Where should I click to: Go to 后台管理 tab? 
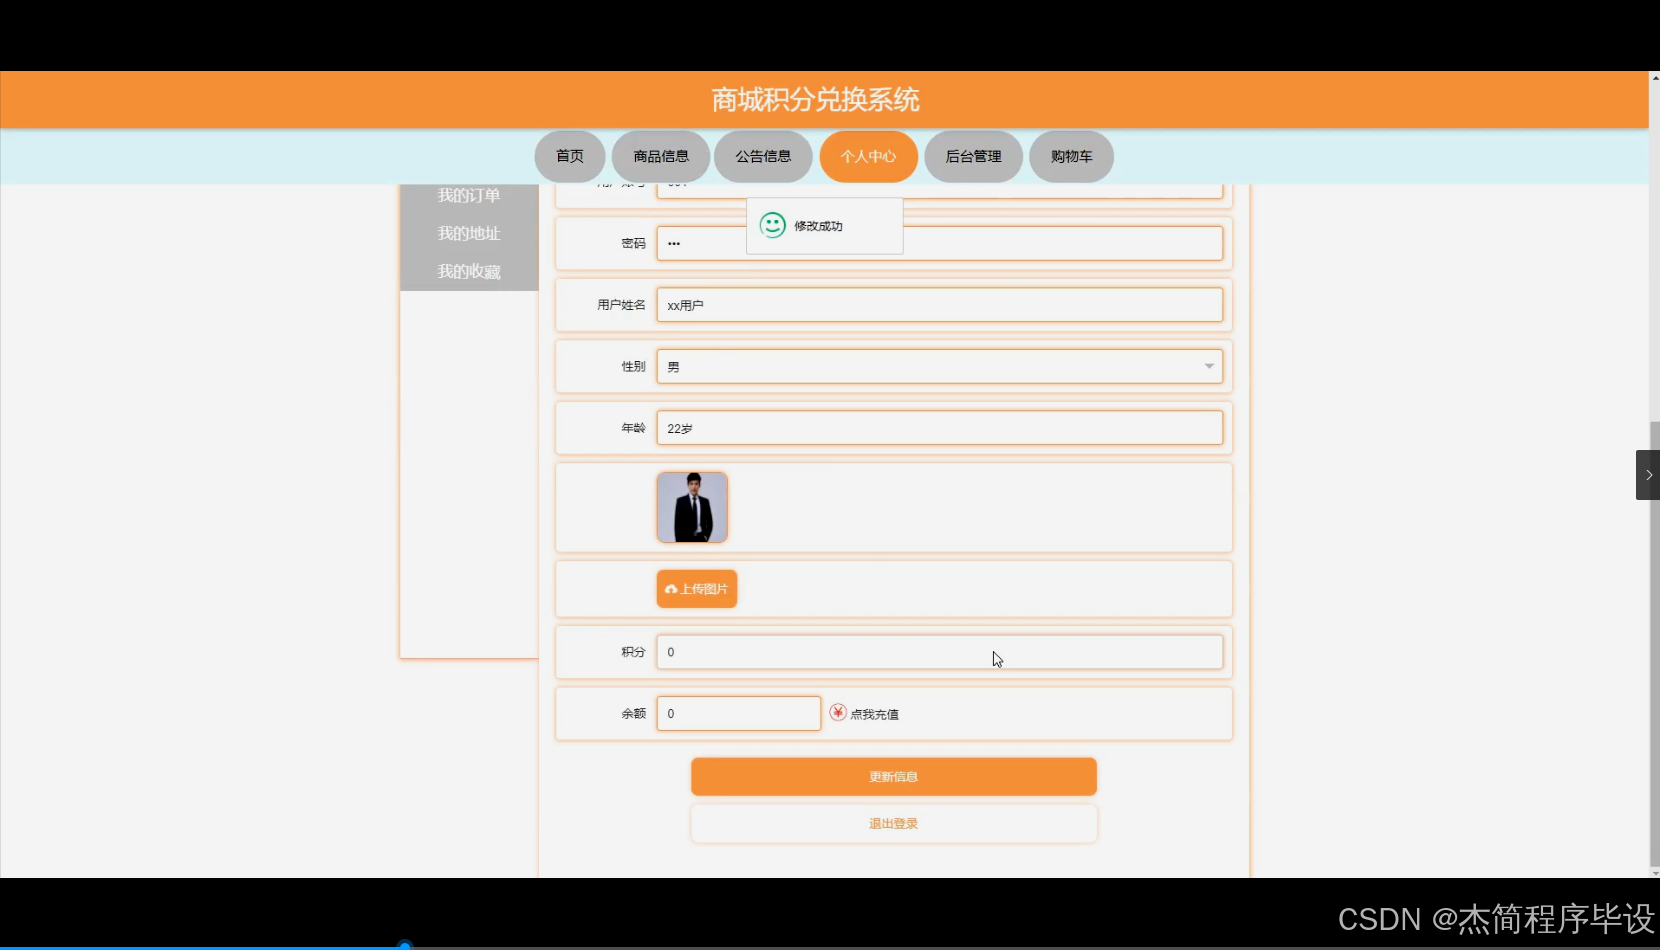(973, 156)
